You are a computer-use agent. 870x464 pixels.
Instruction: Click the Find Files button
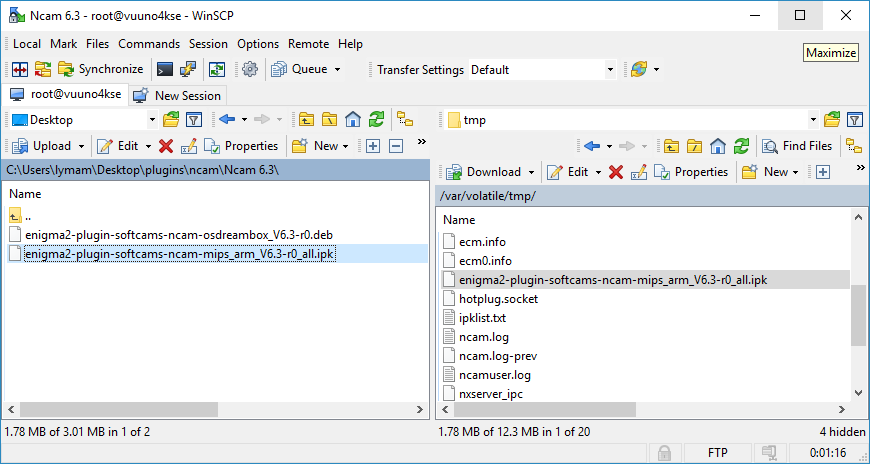798,146
